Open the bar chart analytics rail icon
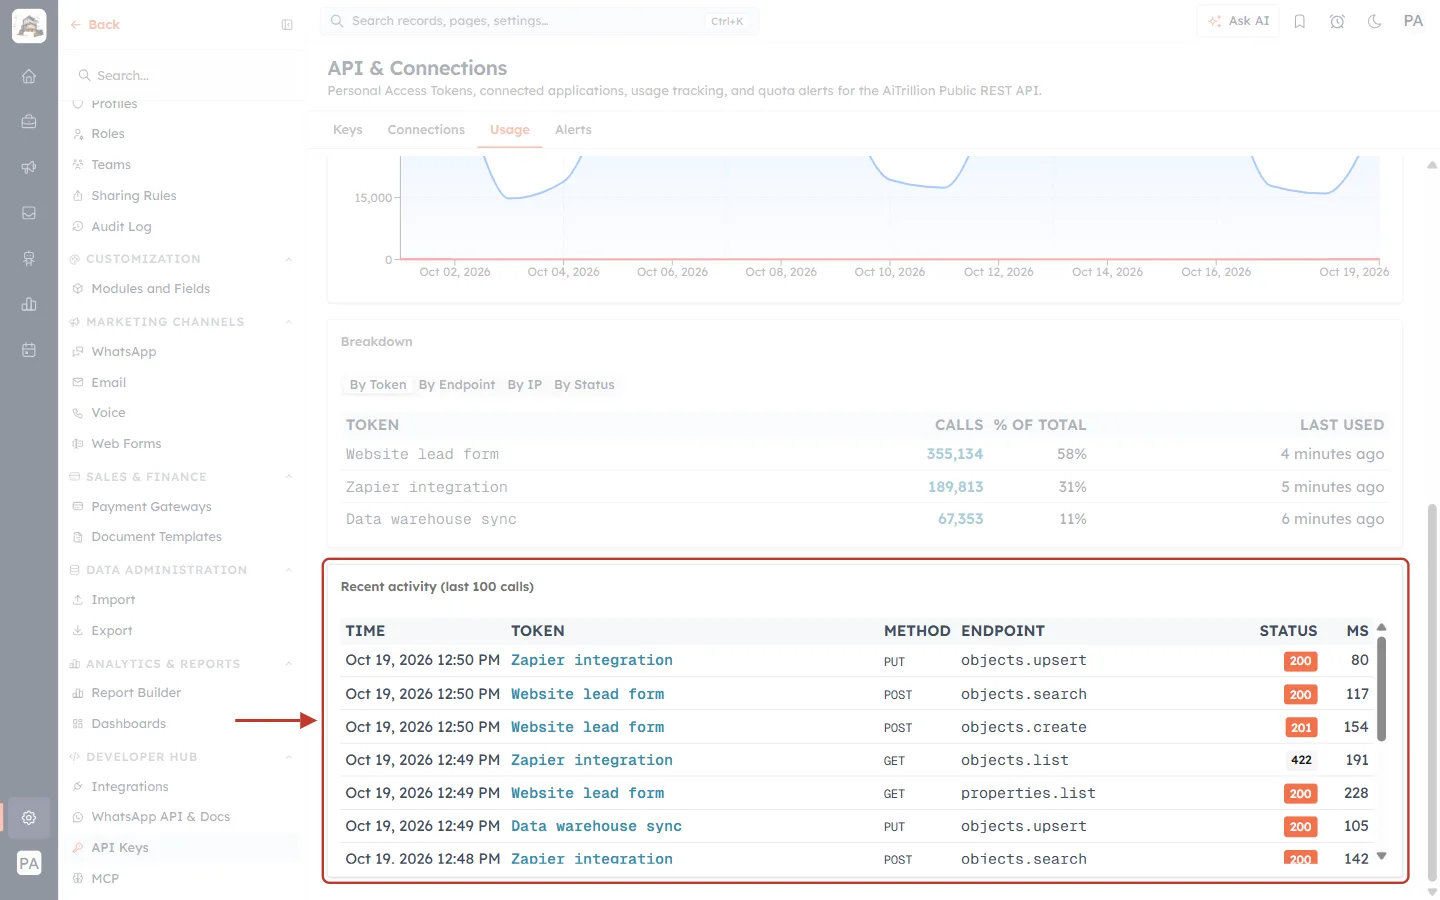This screenshot has height=900, width=1440. click(x=29, y=304)
